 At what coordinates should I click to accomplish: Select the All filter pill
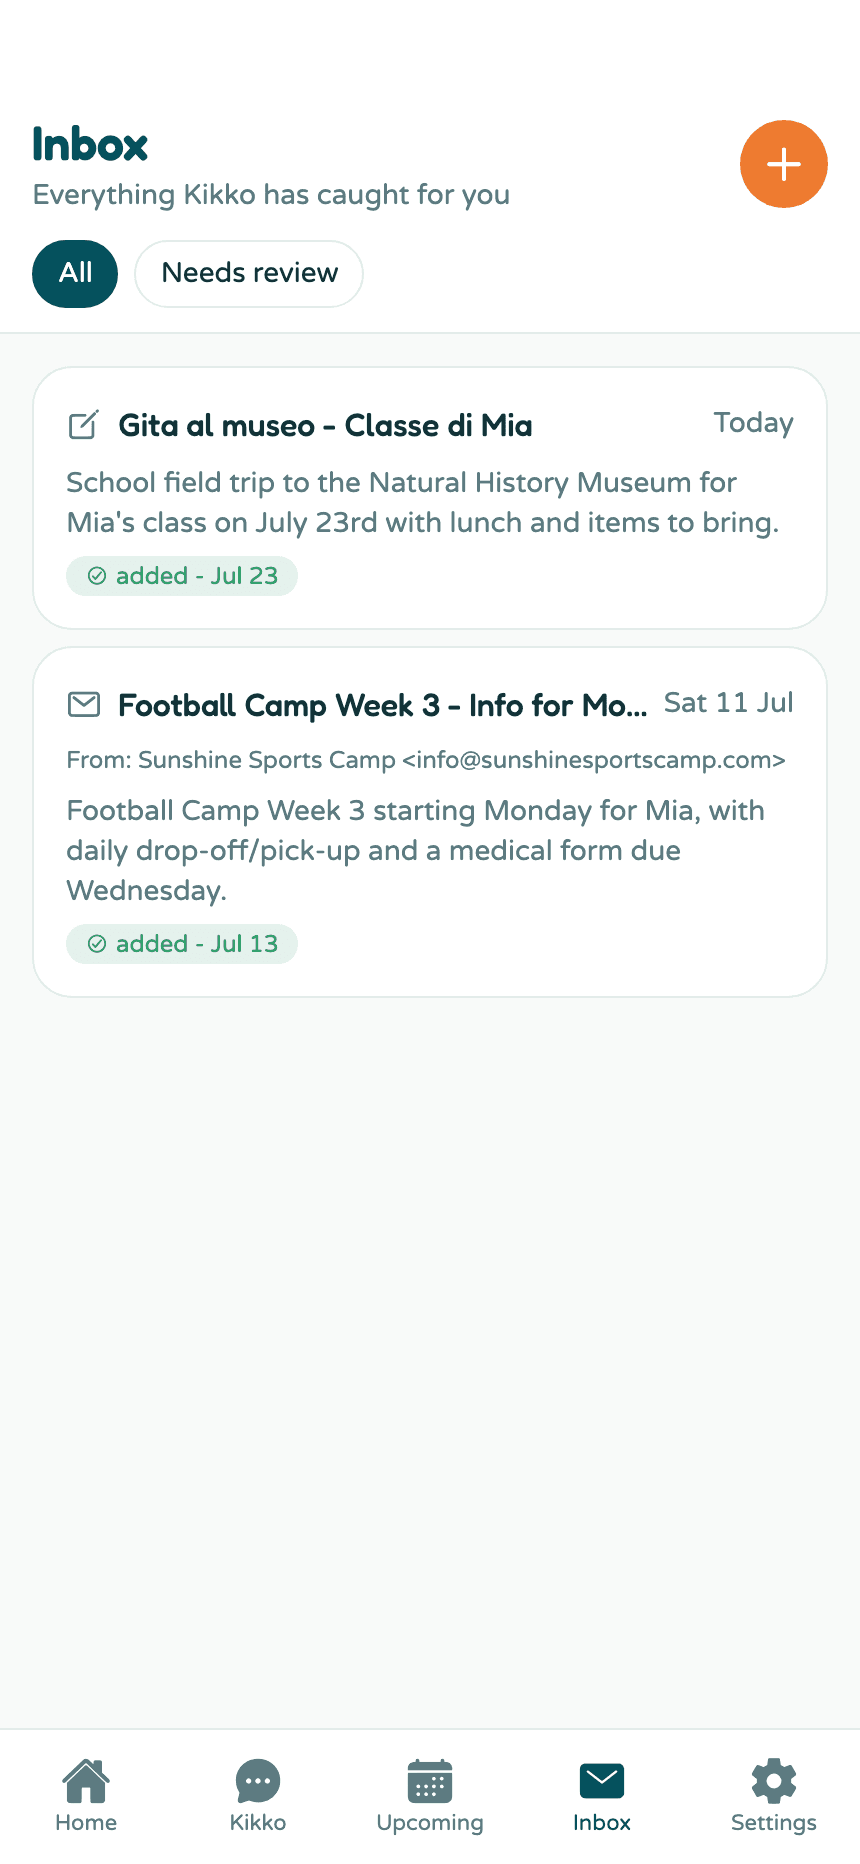click(x=75, y=273)
